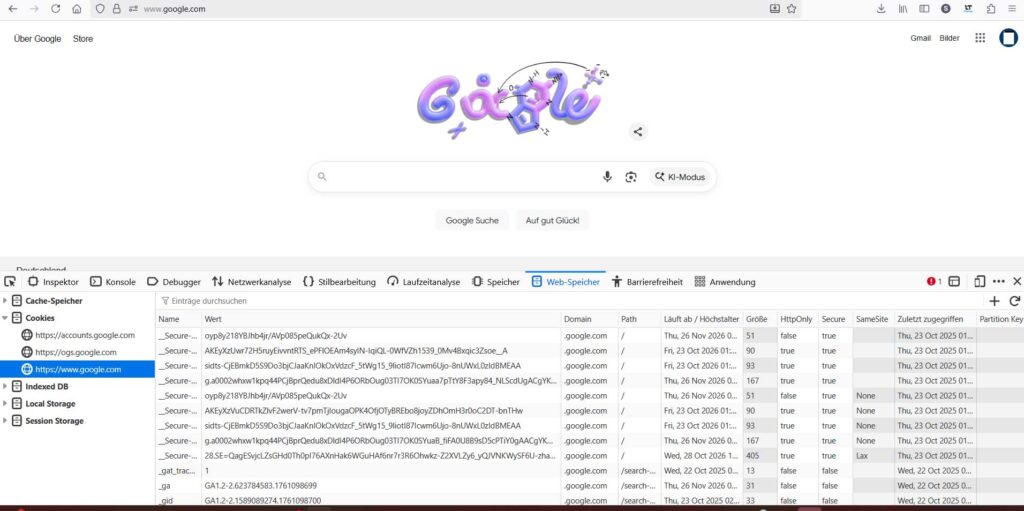Refresh the cookie list in storage panel
The height and width of the screenshot is (511, 1024).
pos(1015,300)
